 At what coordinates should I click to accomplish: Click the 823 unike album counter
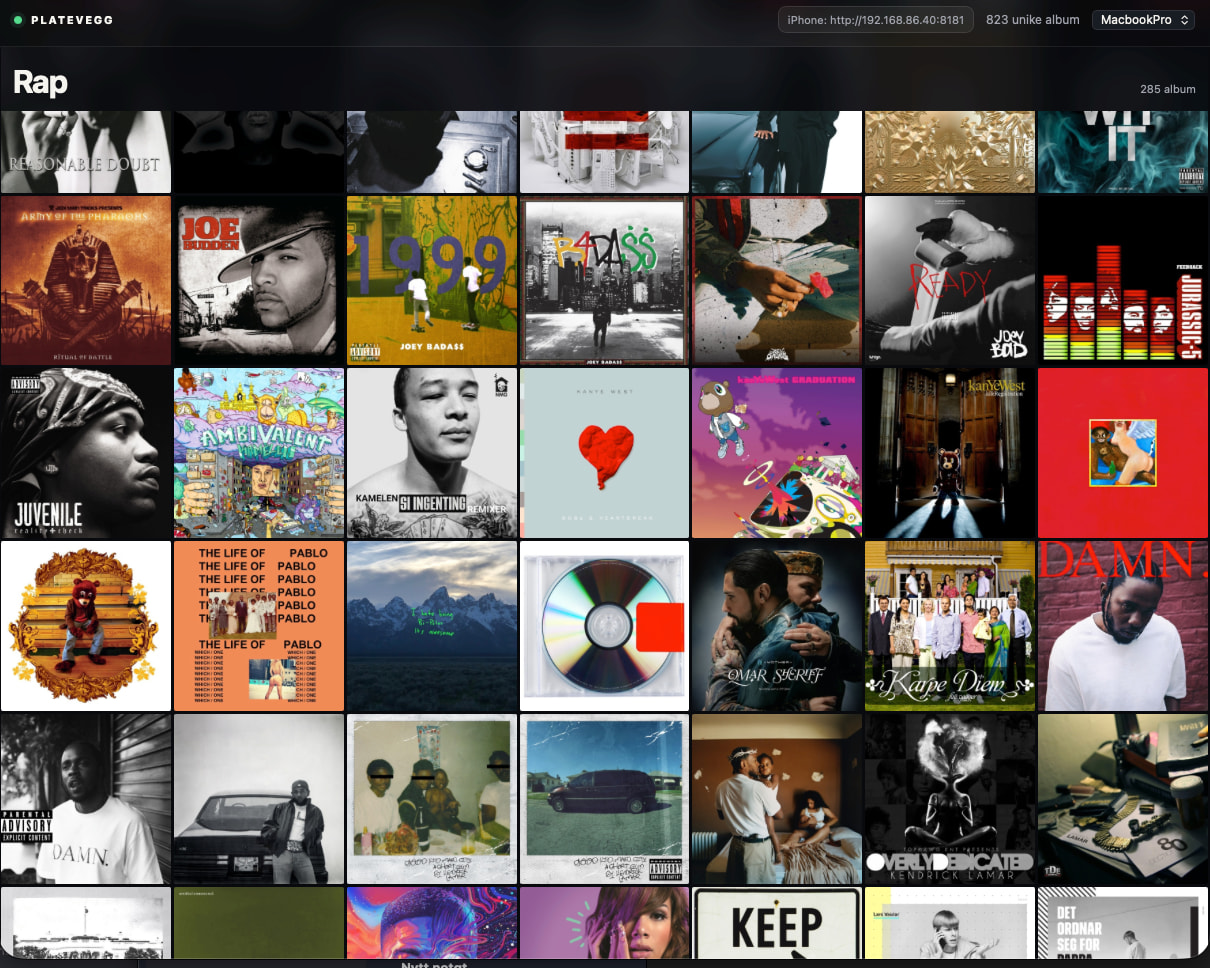tap(1033, 20)
